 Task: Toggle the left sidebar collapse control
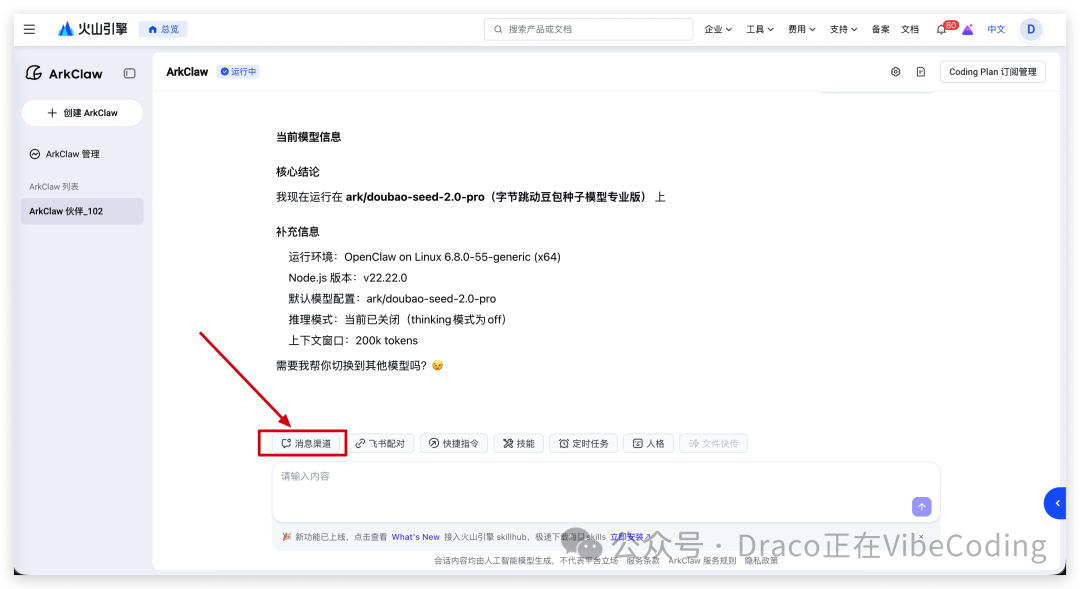[130, 73]
